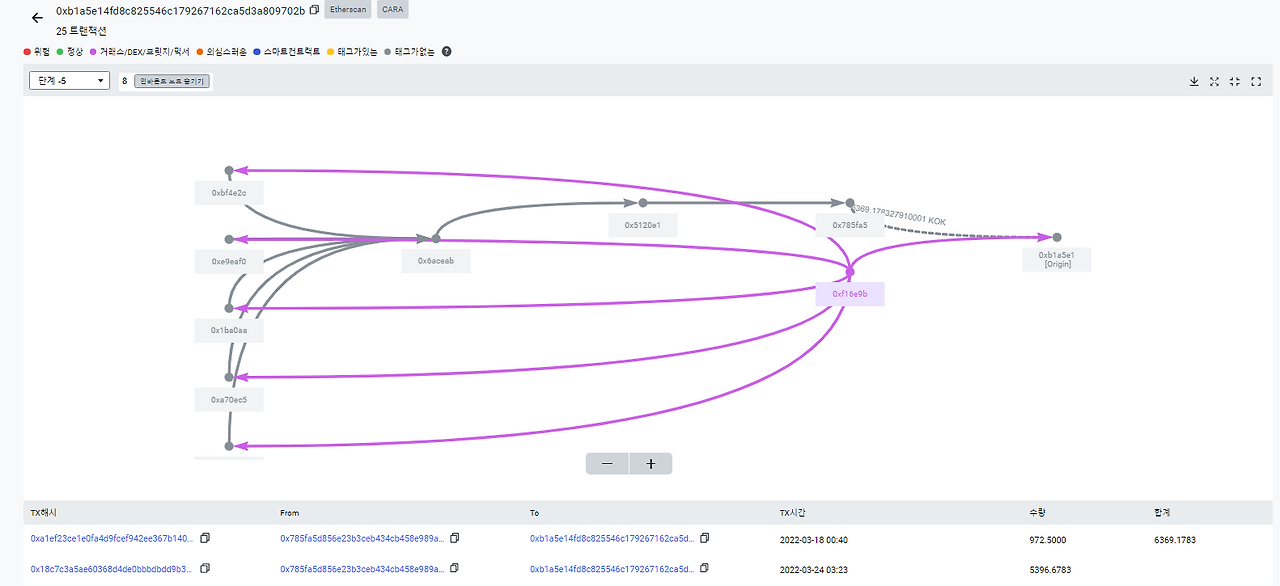Open To address link in second table row
The height and width of the screenshot is (586, 1280).
click(x=612, y=568)
